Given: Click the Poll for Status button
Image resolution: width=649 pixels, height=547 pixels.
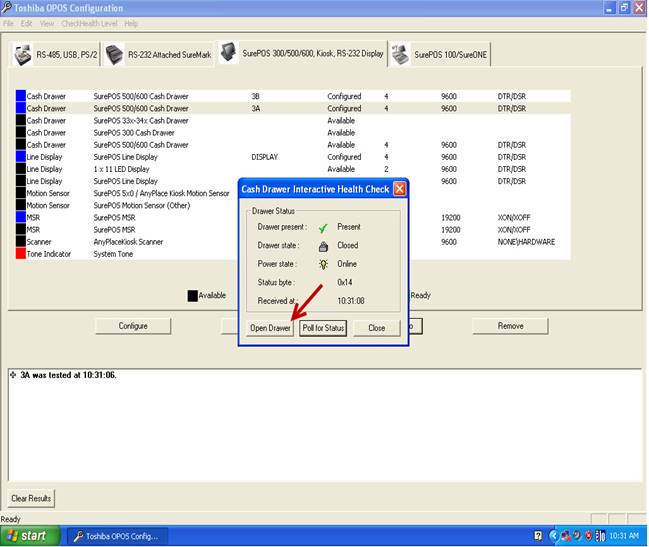Looking at the screenshot, I should point(323,328).
